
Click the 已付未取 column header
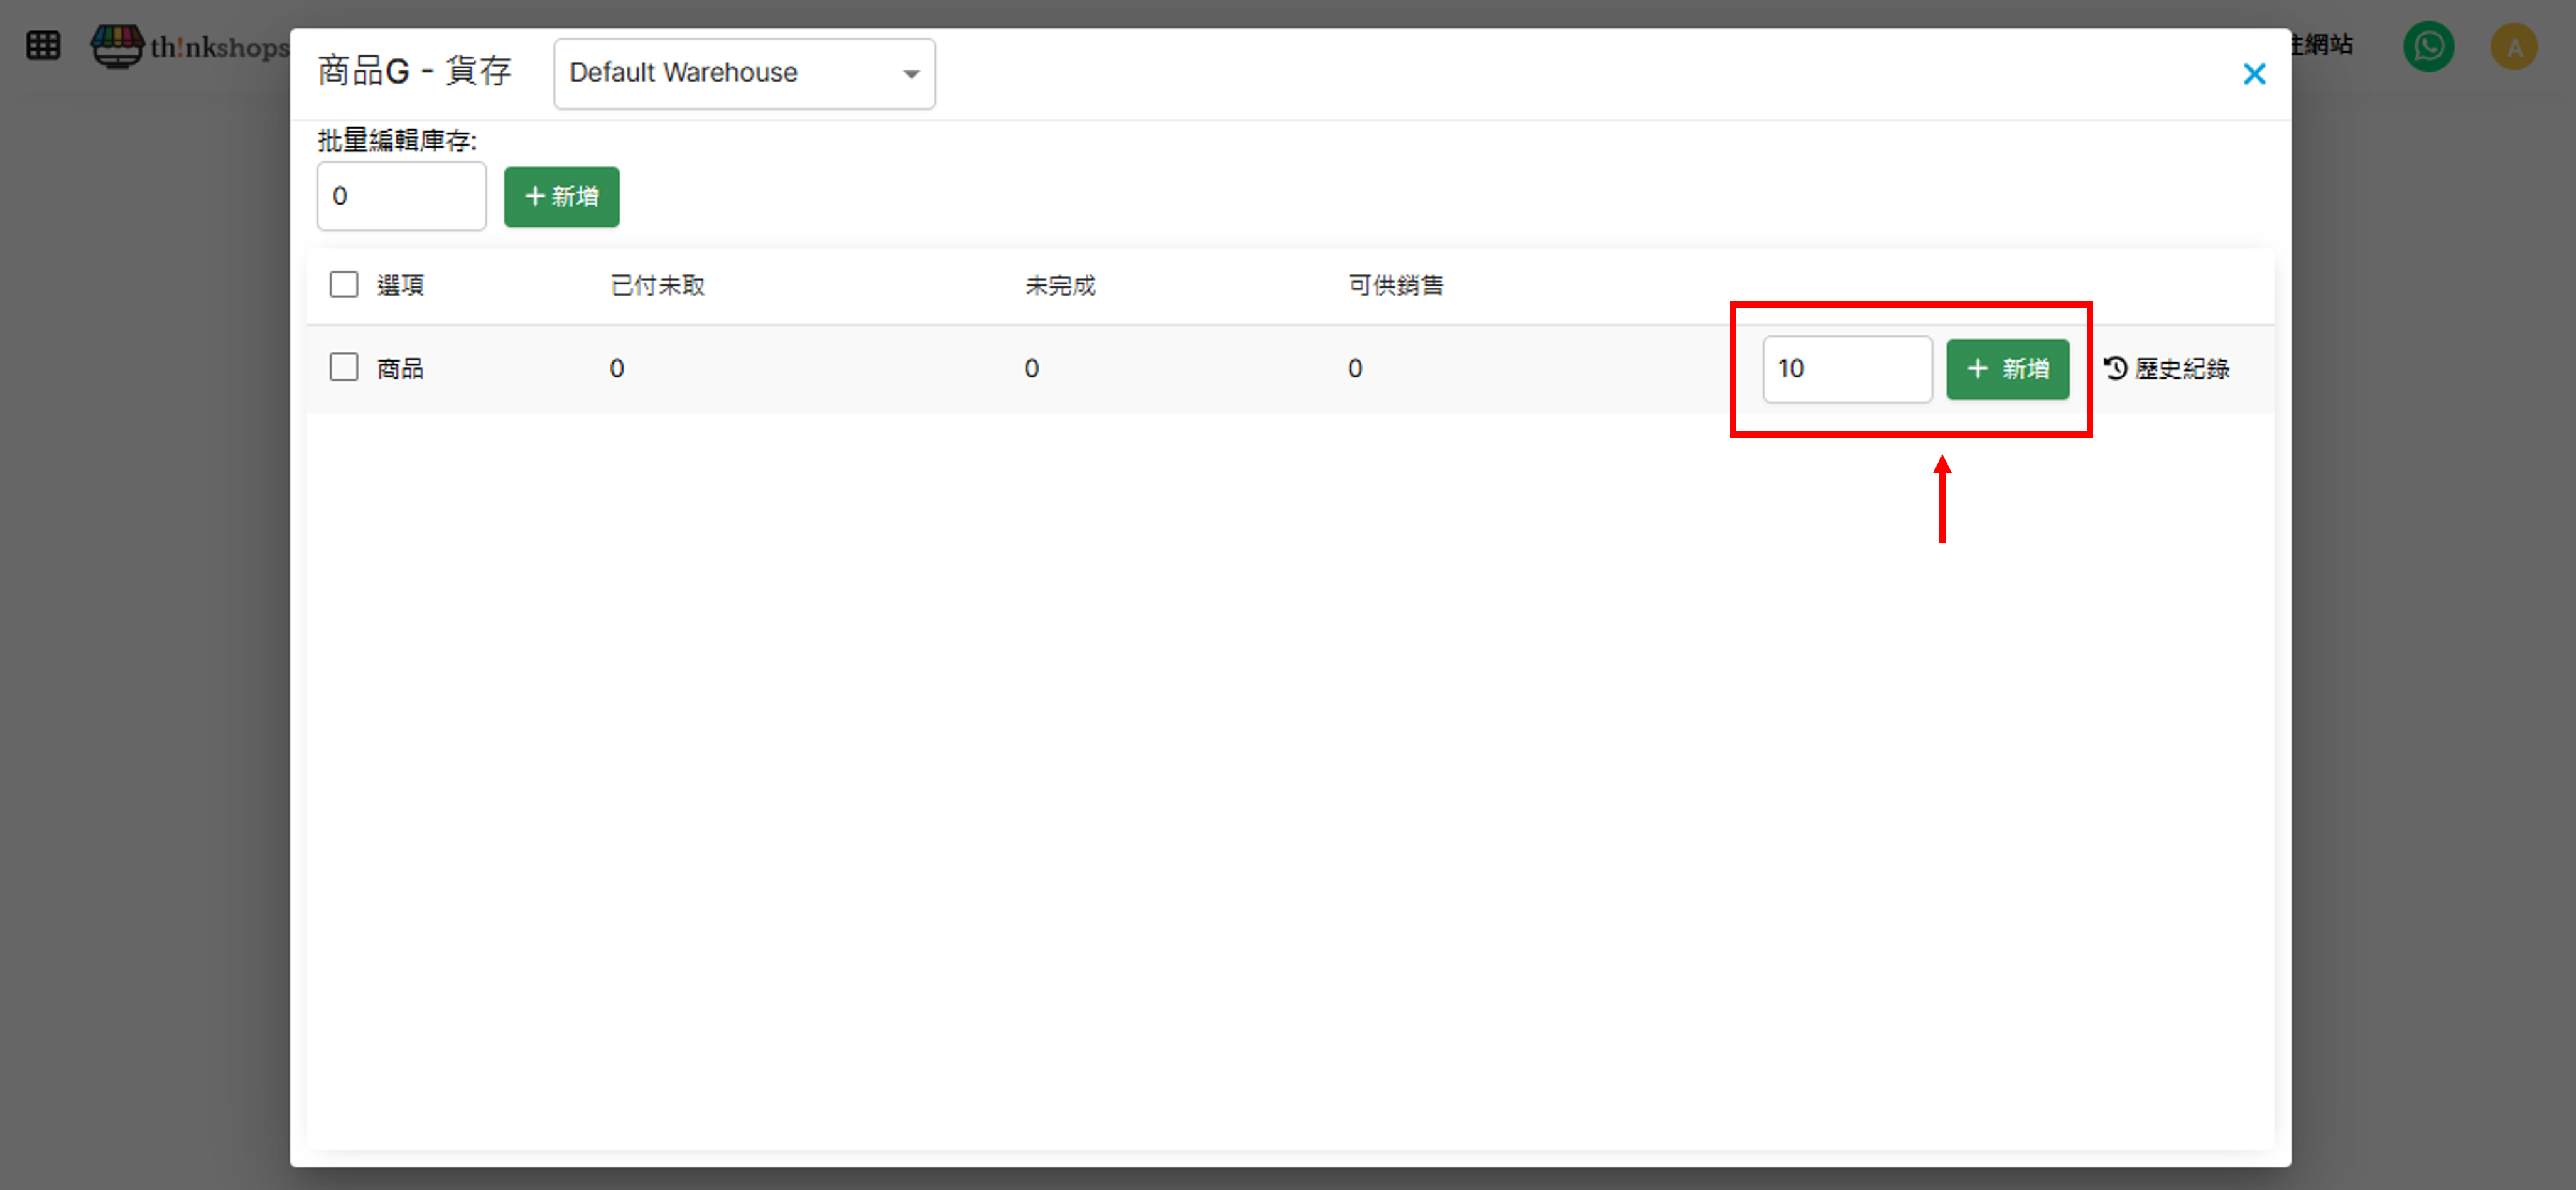tap(657, 285)
